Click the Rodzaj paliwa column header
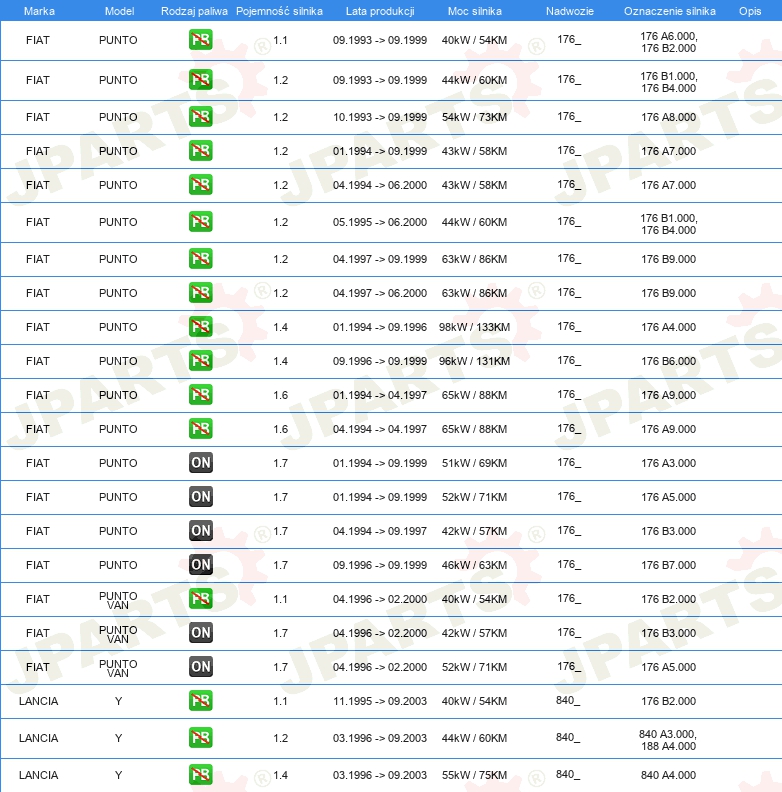The width and height of the screenshot is (782, 792). point(194,11)
